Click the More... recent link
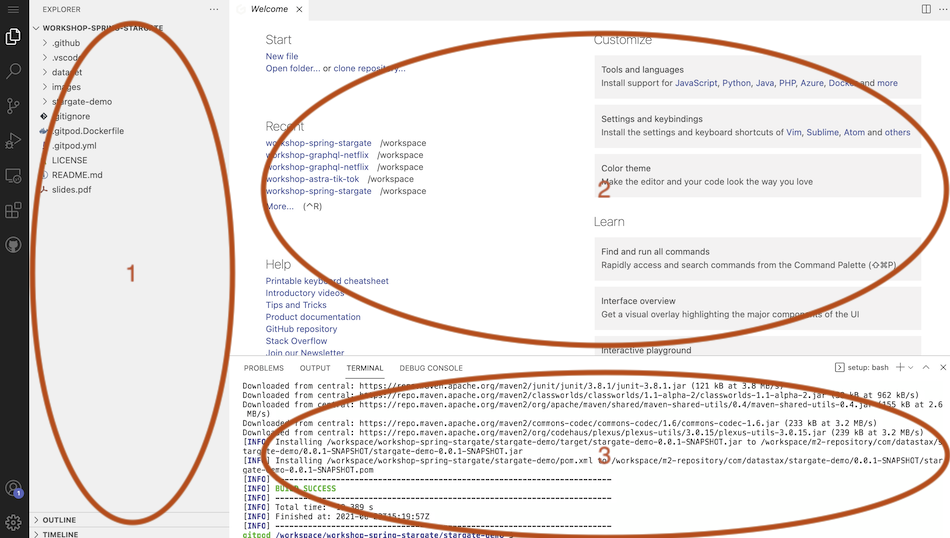Image resolution: width=950 pixels, height=538 pixels. point(279,206)
